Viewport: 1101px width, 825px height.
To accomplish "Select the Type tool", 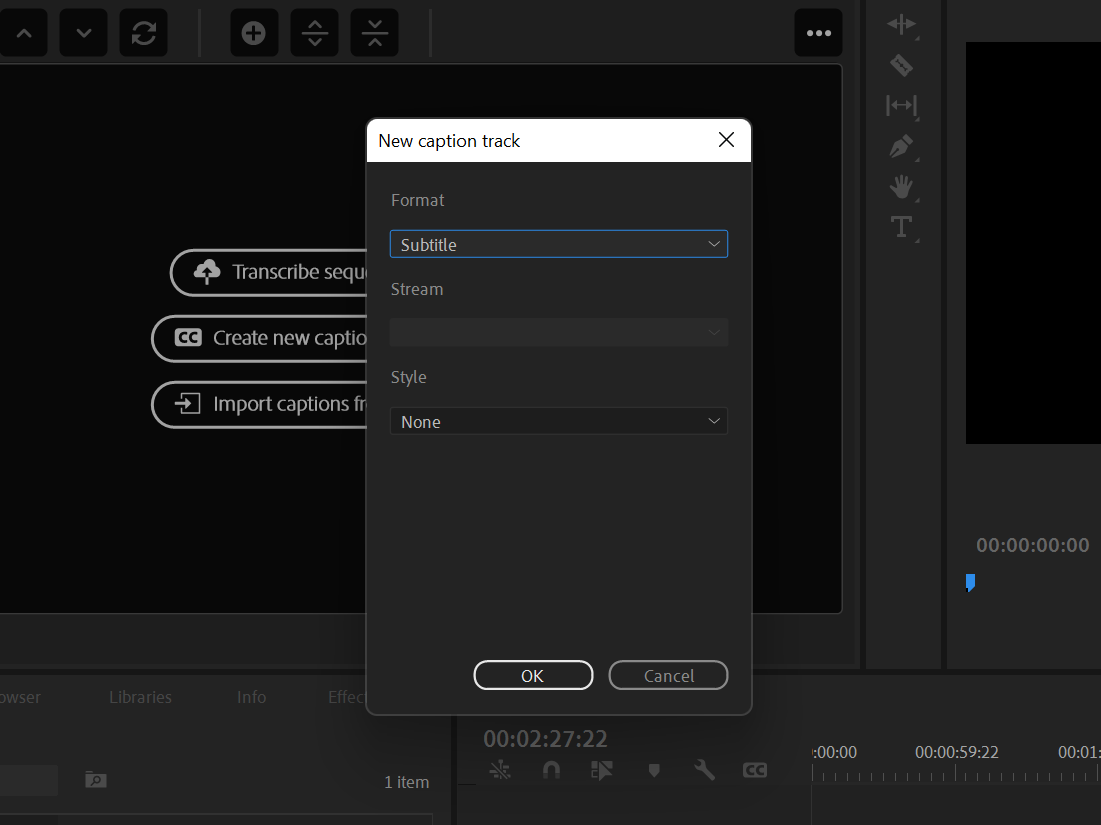I will coord(901,227).
